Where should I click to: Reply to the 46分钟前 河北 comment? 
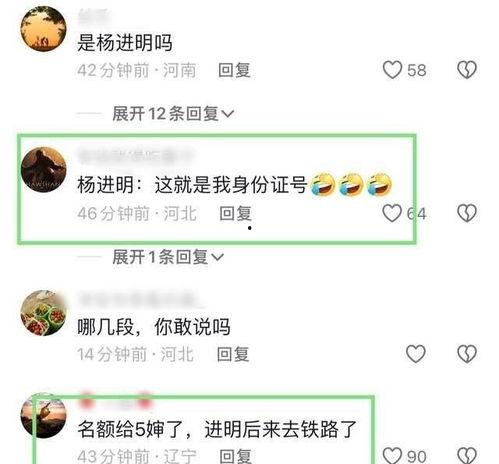235,213
